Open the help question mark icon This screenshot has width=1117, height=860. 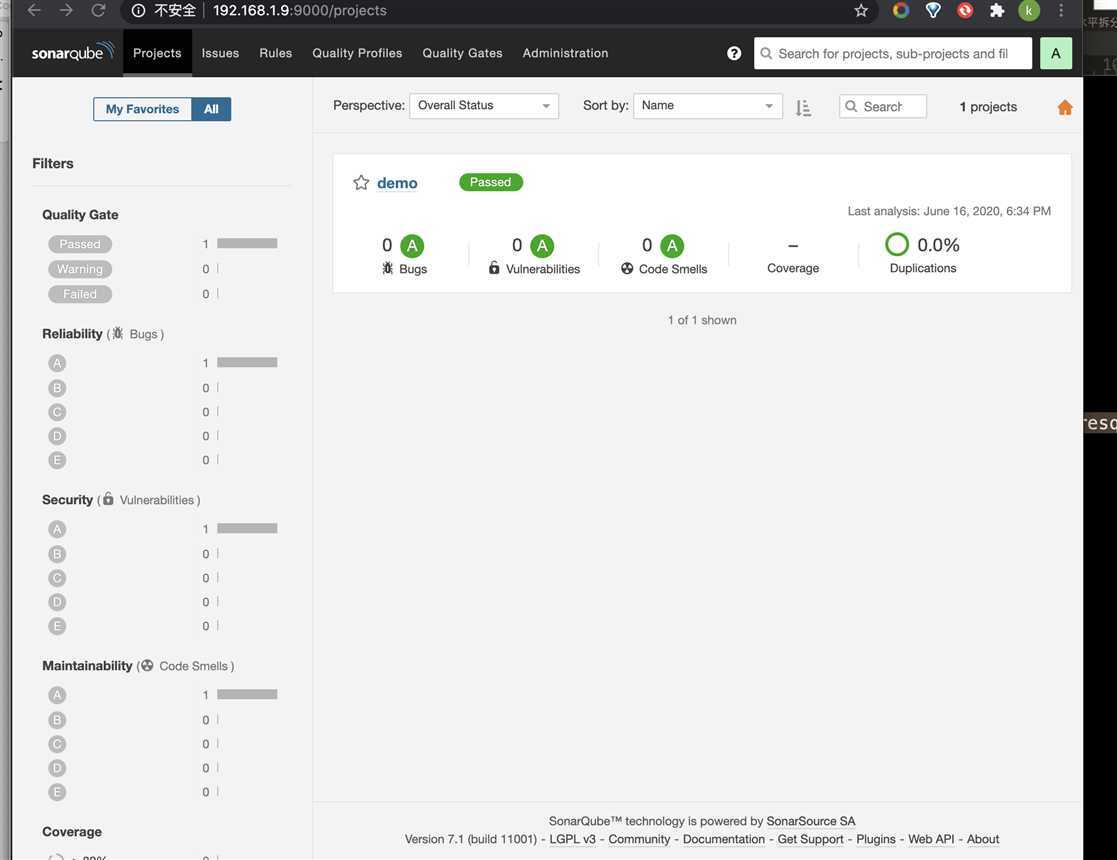734,53
